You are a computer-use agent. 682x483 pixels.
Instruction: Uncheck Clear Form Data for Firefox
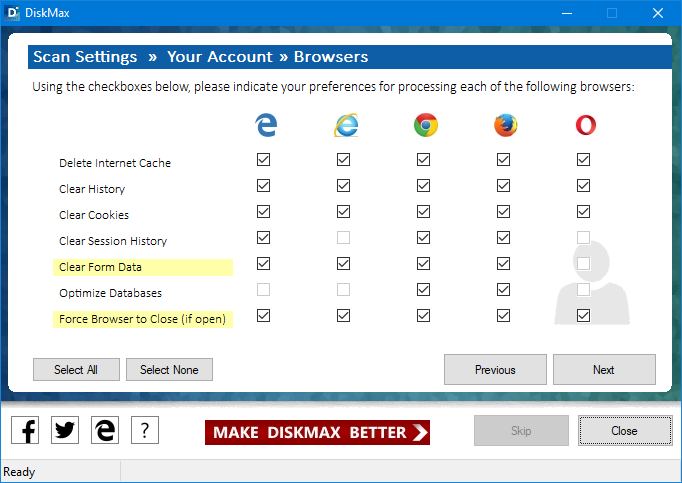click(x=503, y=264)
